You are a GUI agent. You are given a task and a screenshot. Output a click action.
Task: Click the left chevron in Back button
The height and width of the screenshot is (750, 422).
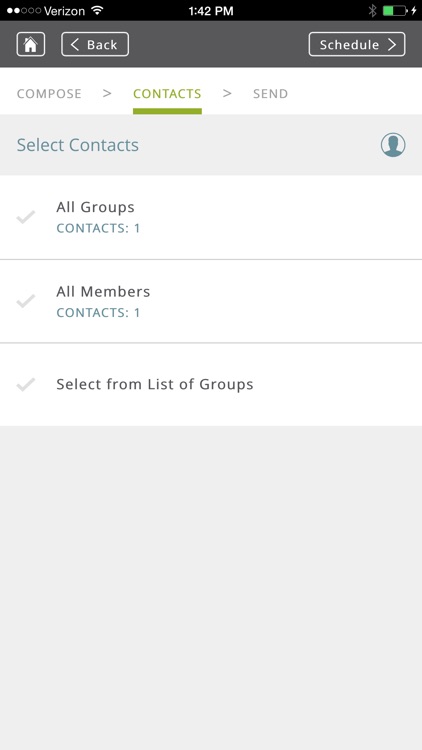click(75, 44)
